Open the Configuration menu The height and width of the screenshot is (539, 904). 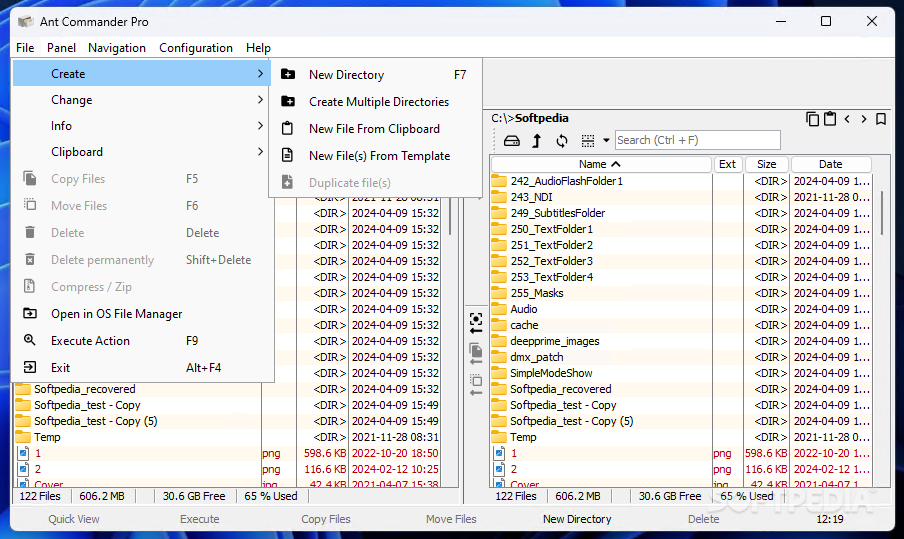196,48
